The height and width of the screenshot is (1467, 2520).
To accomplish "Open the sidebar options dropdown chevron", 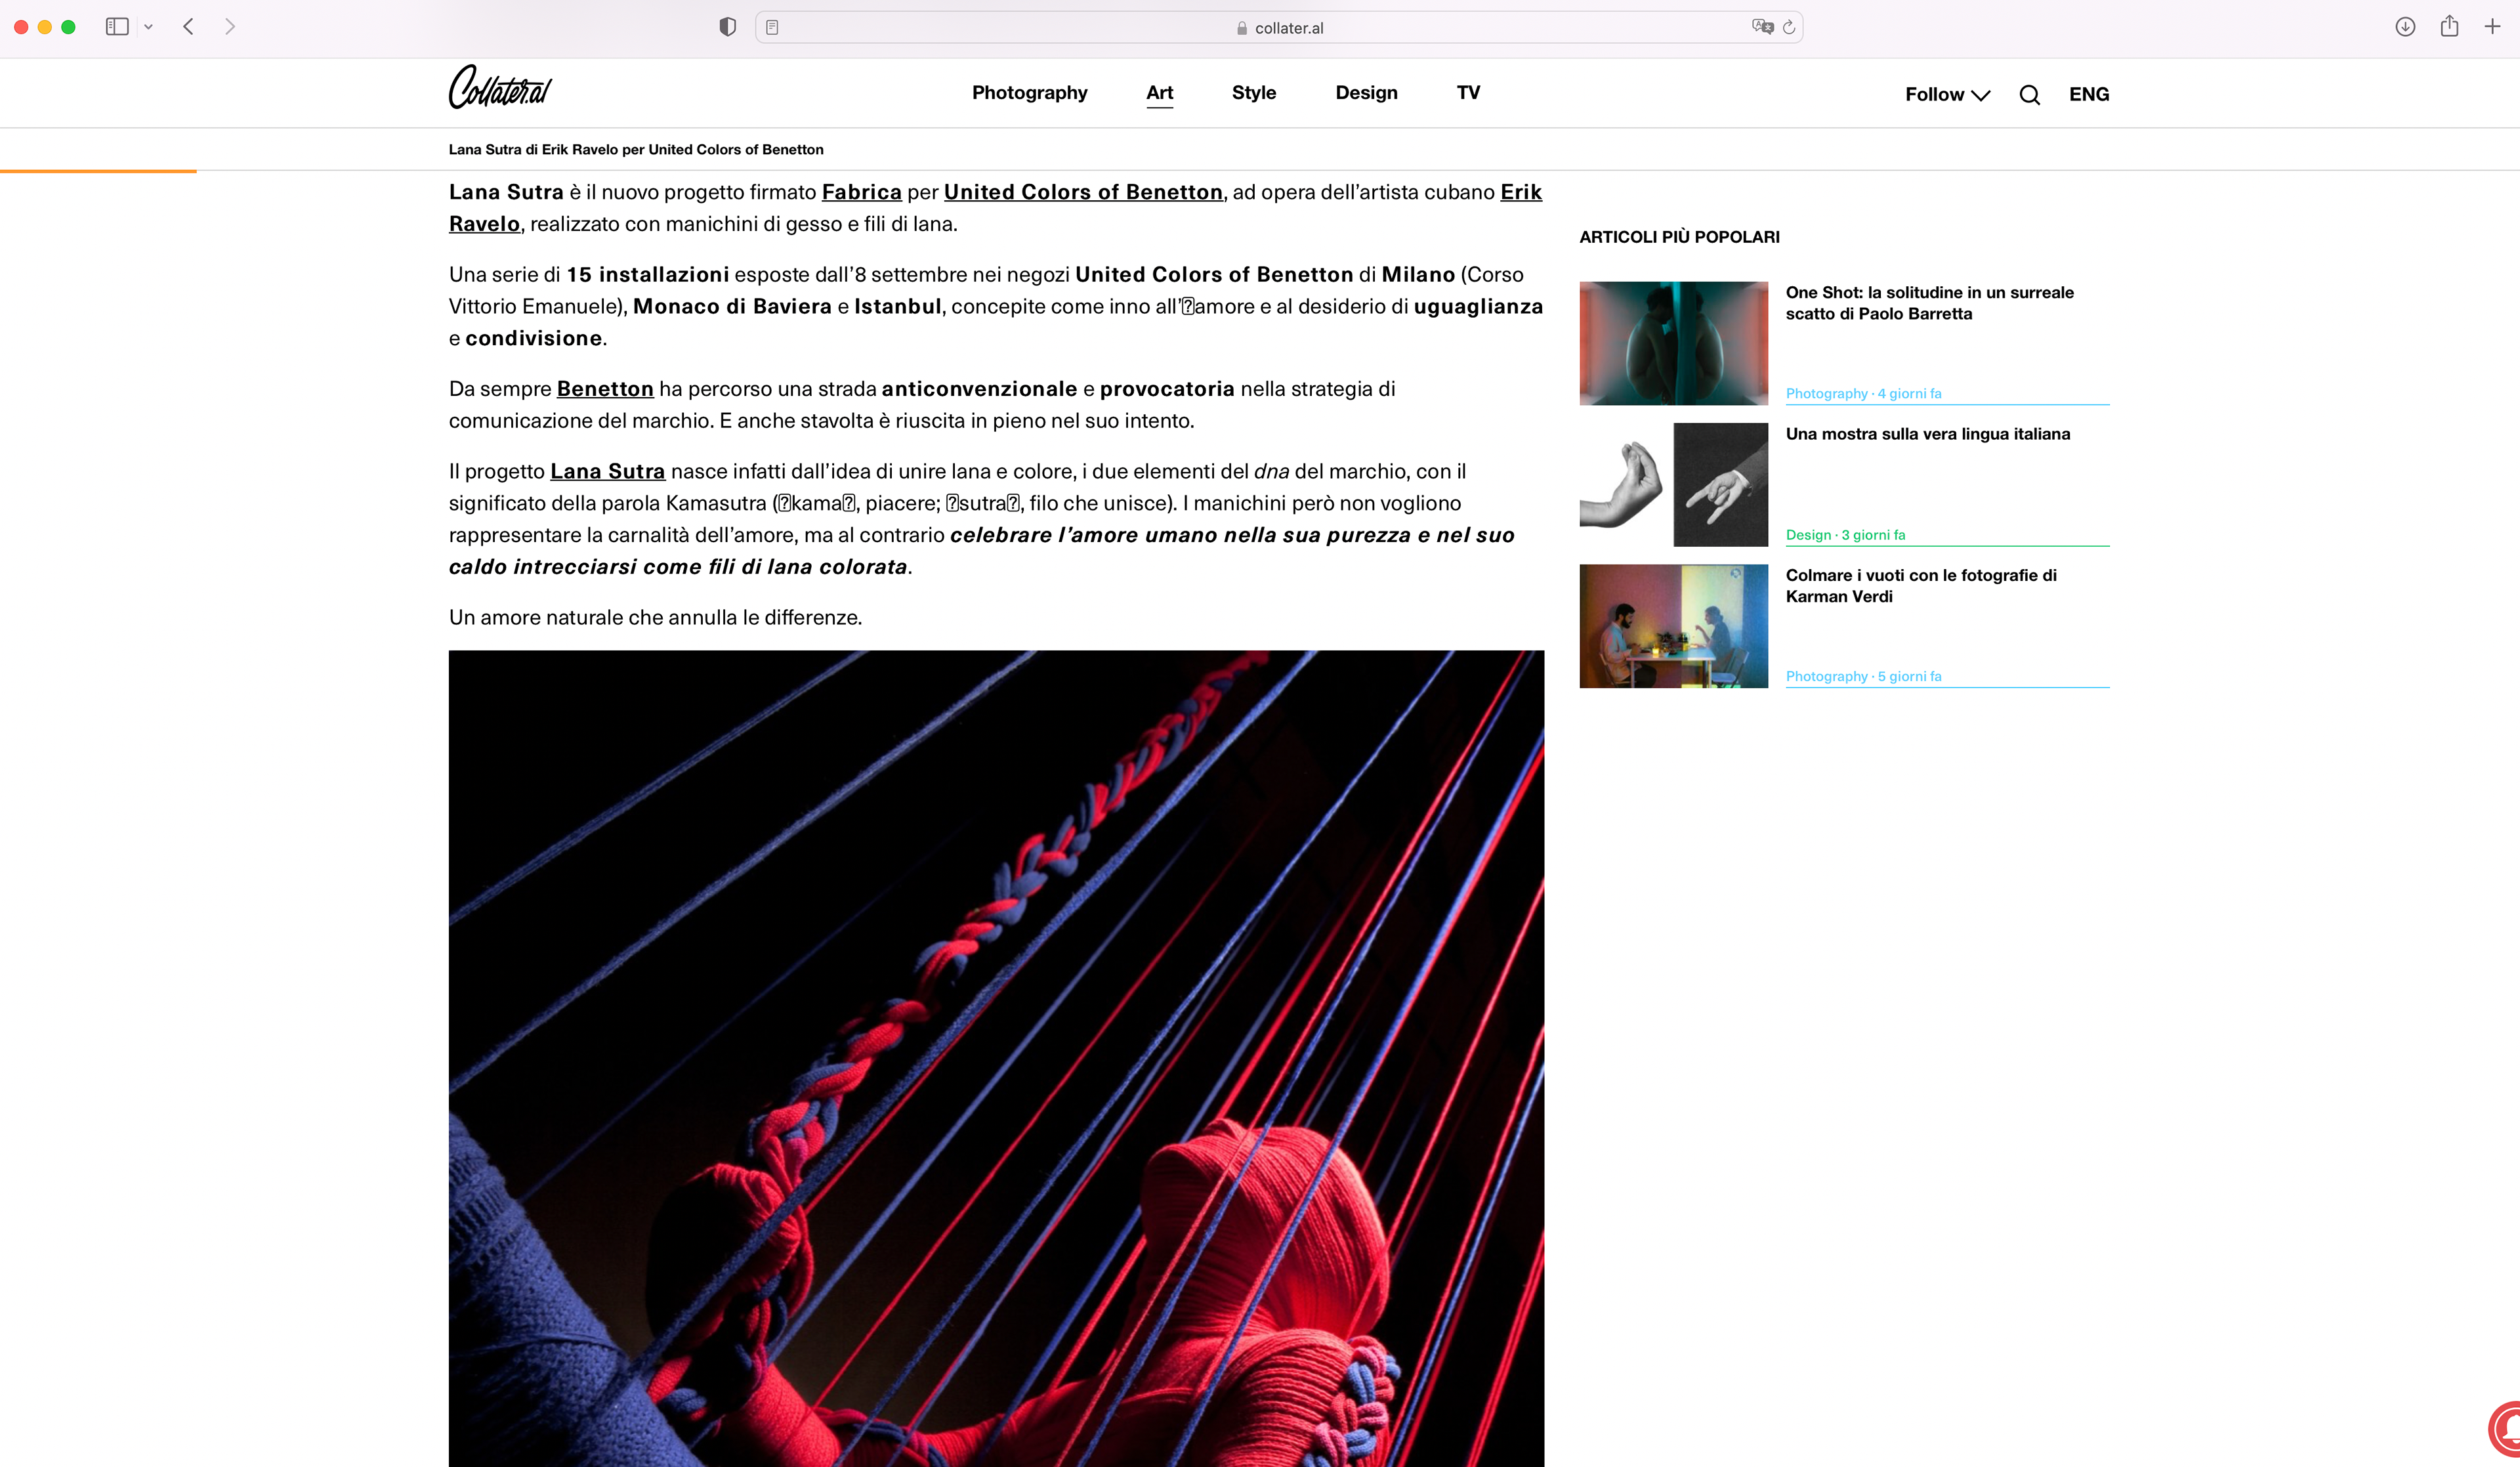I will pyautogui.click(x=148, y=27).
